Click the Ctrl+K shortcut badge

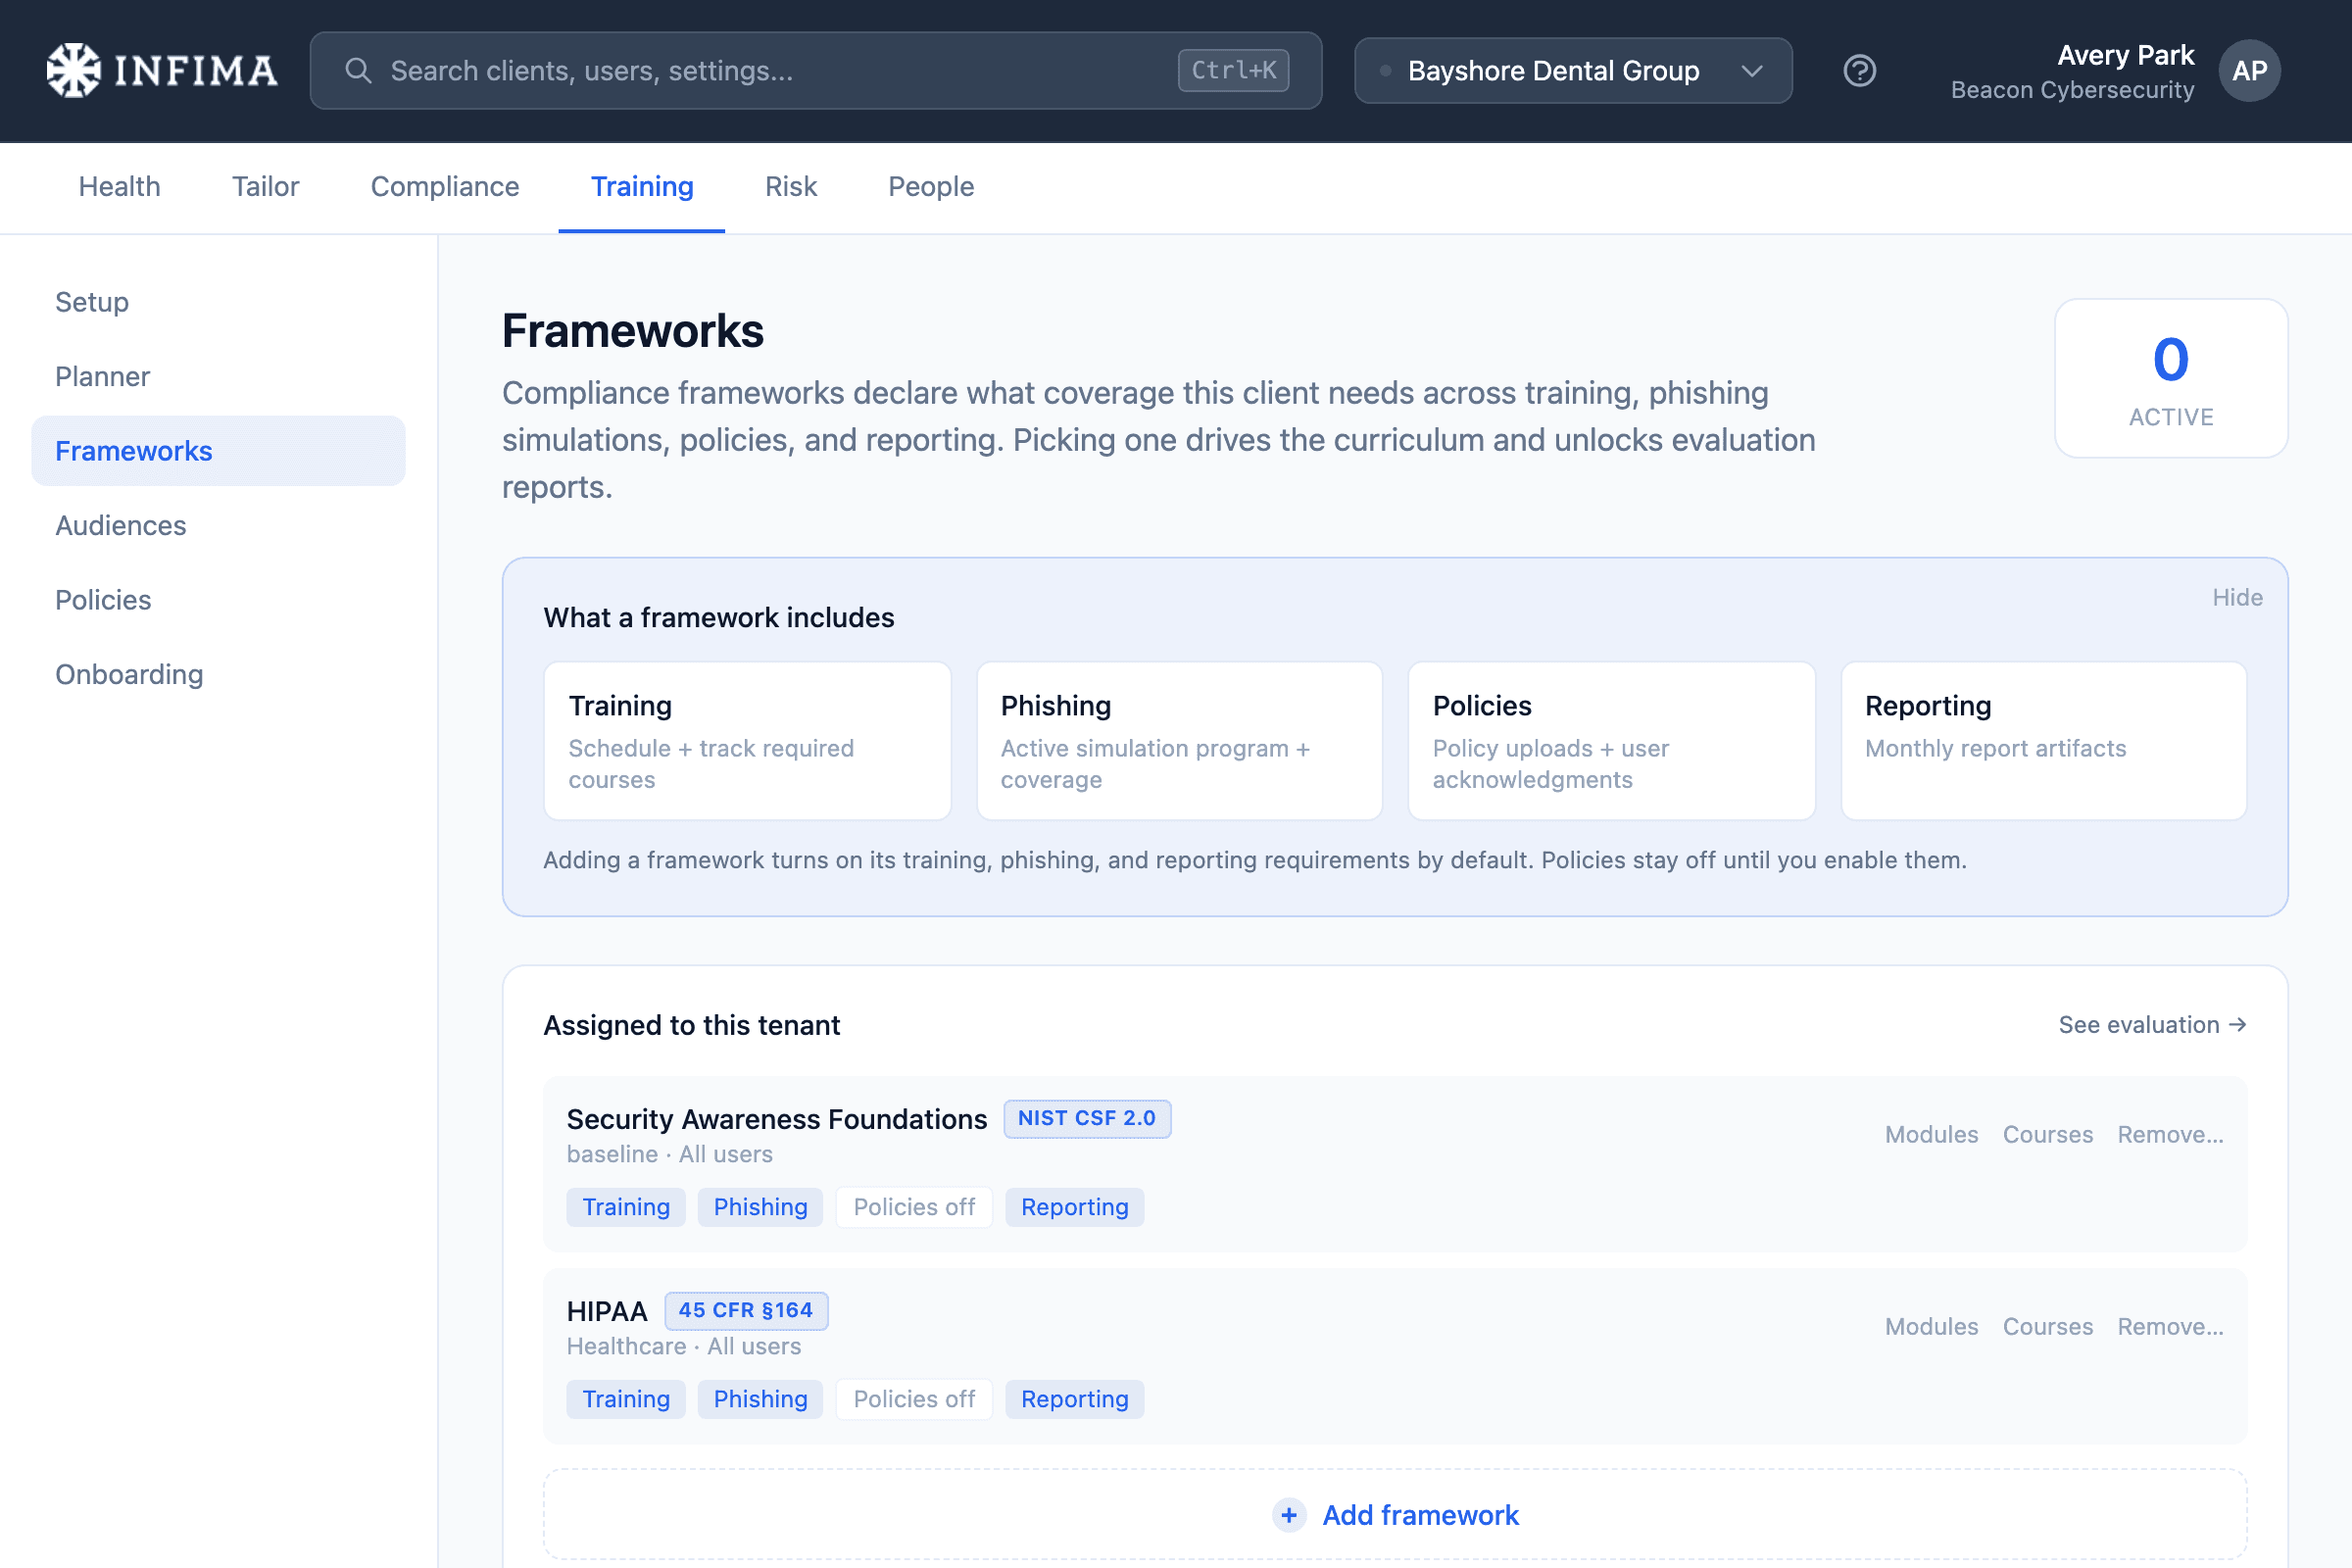[1233, 70]
